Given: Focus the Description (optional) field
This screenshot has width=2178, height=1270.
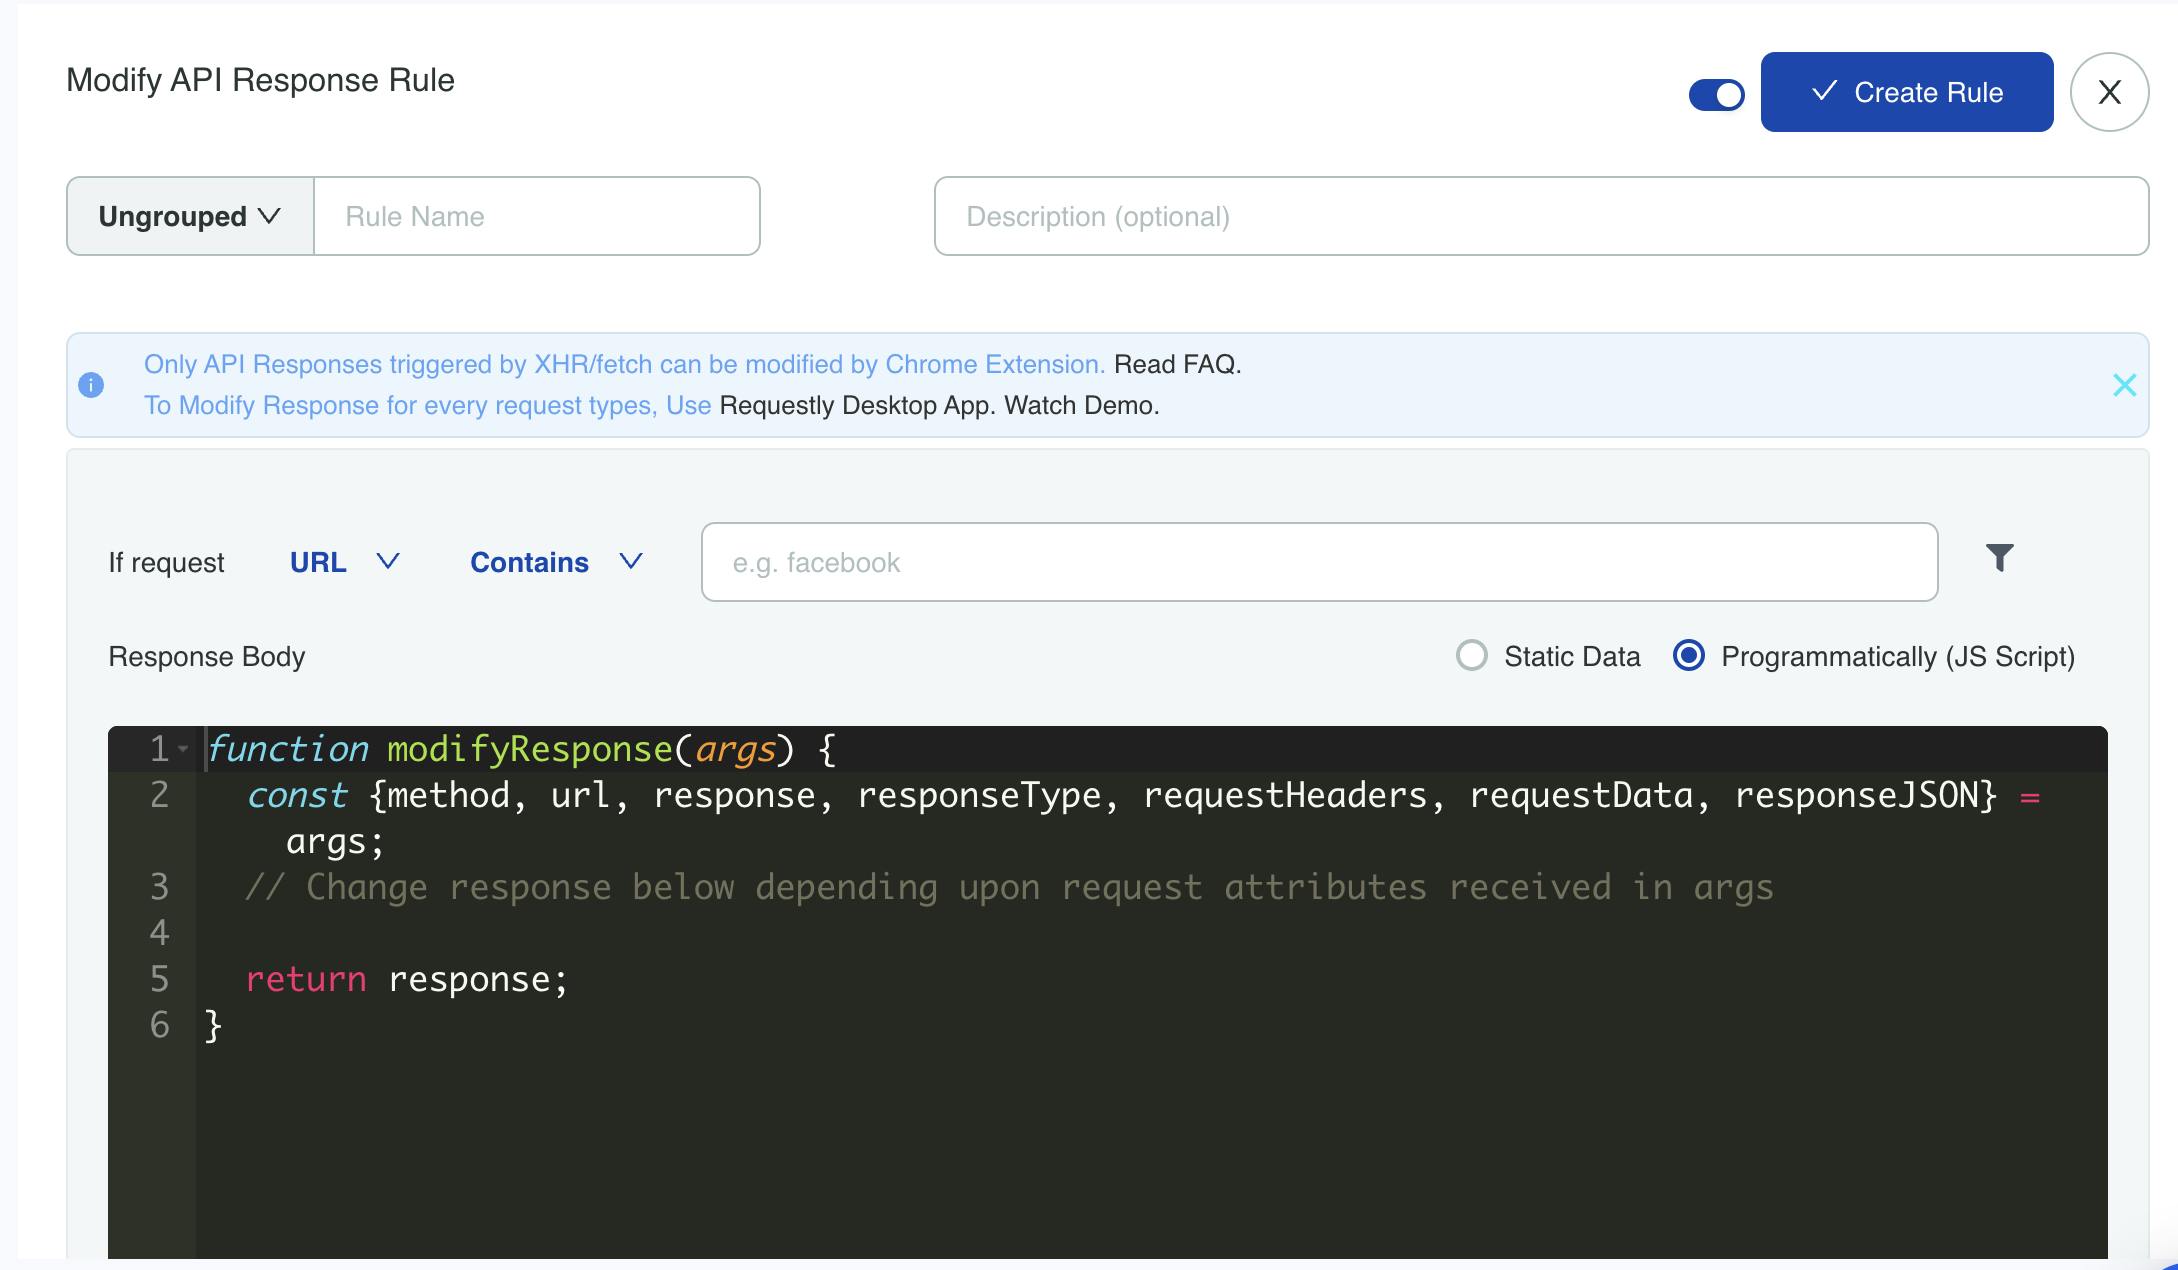Looking at the screenshot, I should point(1541,216).
